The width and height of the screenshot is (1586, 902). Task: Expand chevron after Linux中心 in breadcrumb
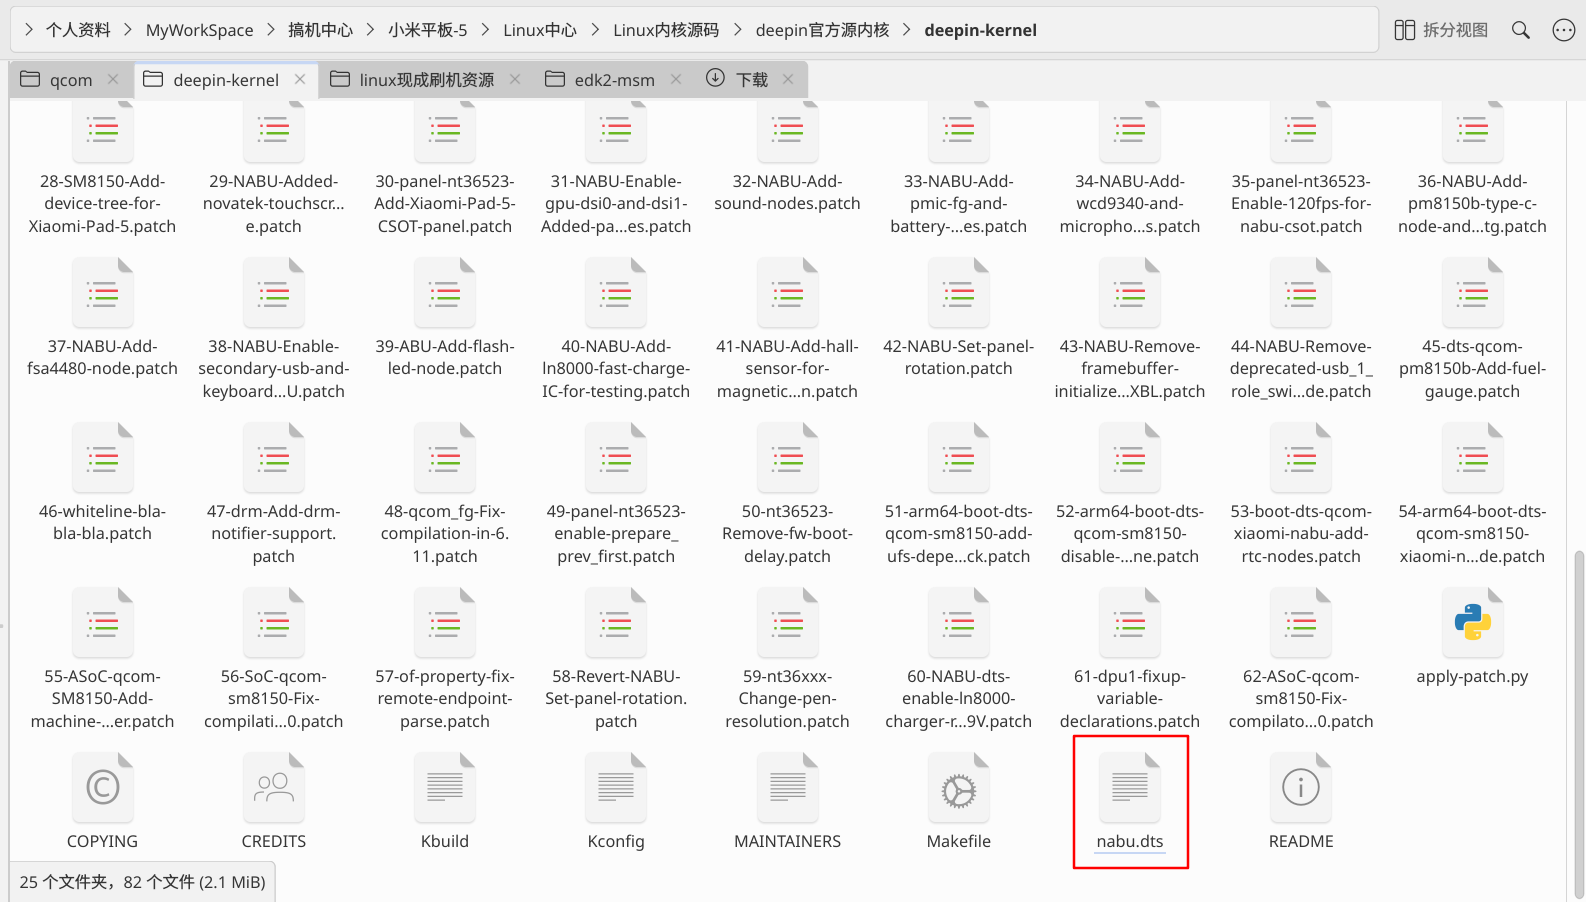(595, 30)
